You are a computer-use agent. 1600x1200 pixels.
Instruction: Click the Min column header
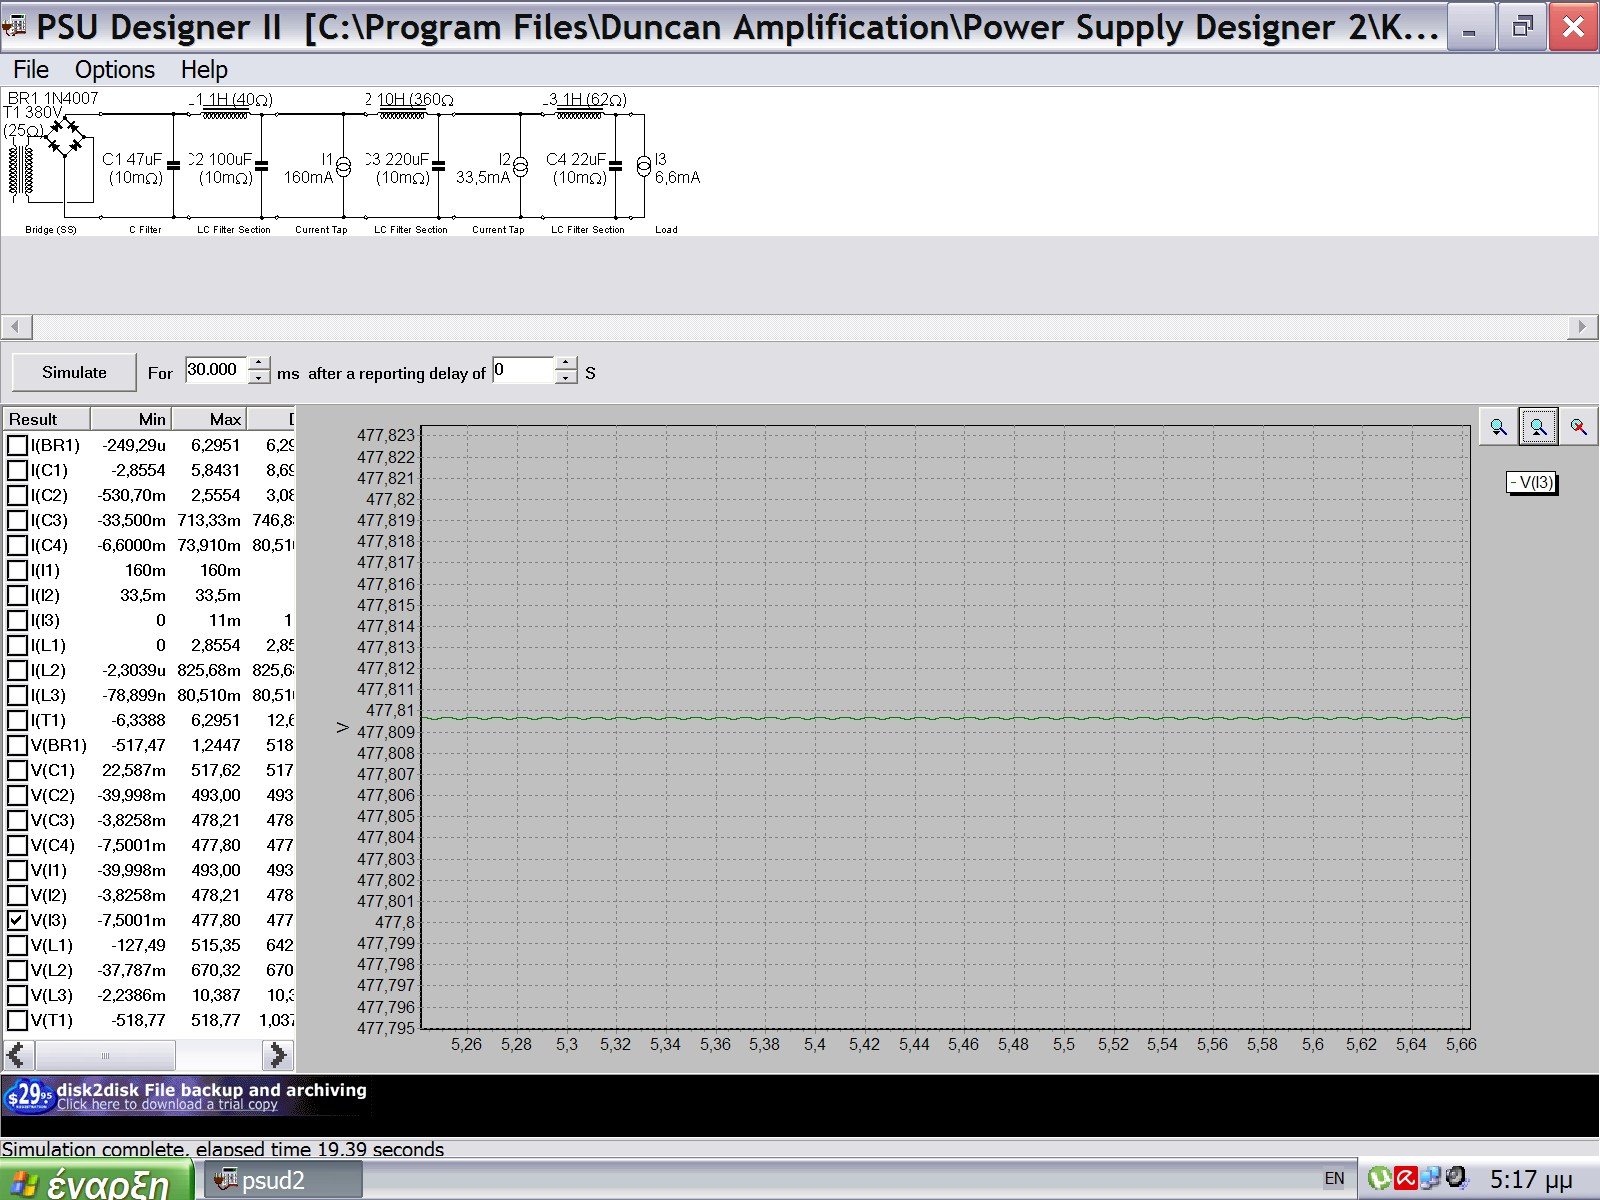[x=131, y=419]
